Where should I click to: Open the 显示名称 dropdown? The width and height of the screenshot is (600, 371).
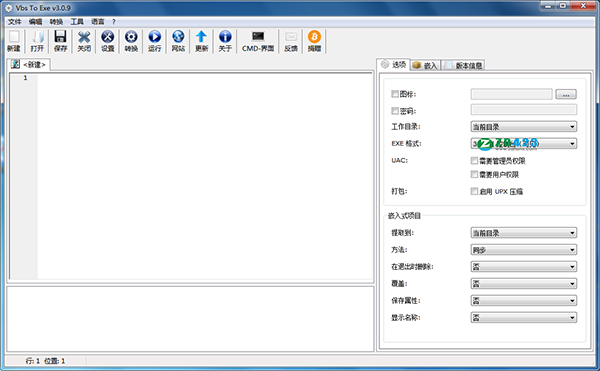523,317
